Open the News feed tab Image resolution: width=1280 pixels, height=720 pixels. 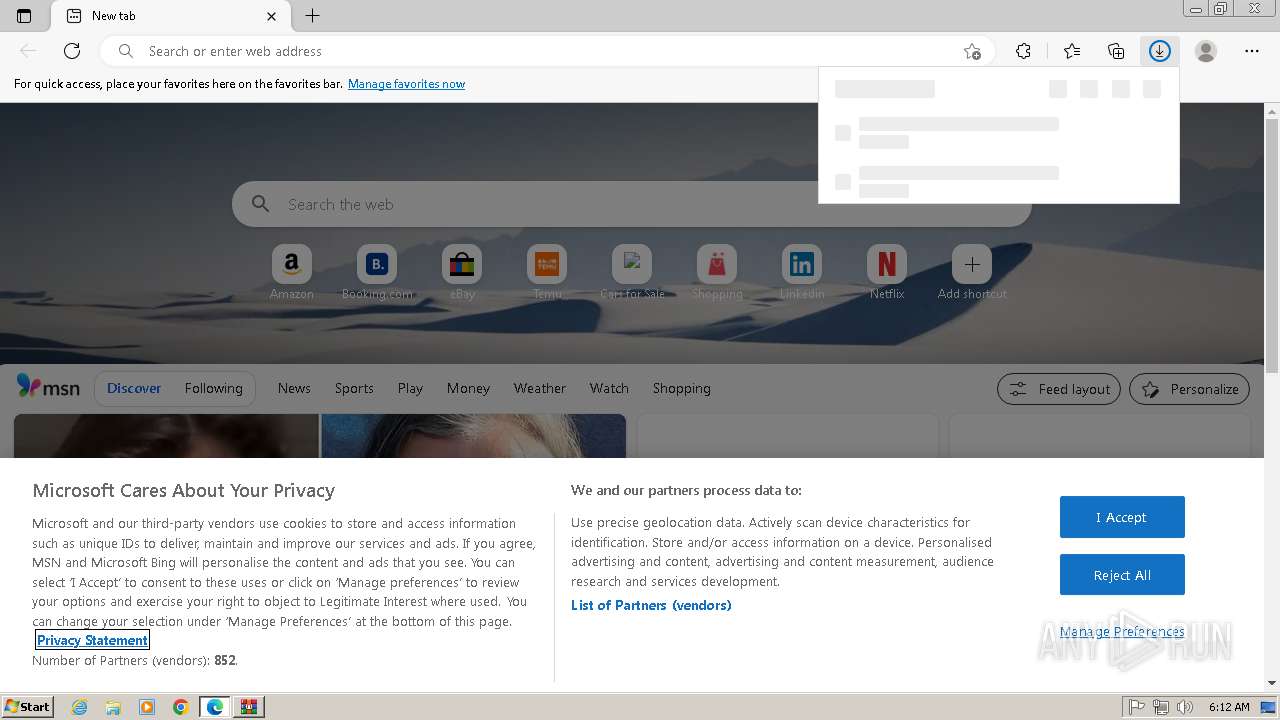294,388
